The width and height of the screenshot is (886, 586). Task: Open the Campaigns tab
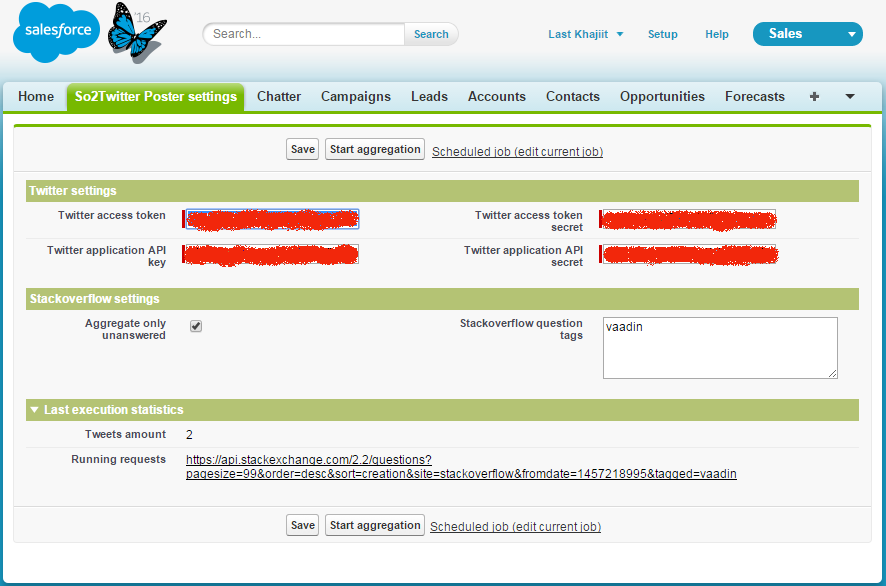[x=355, y=97]
